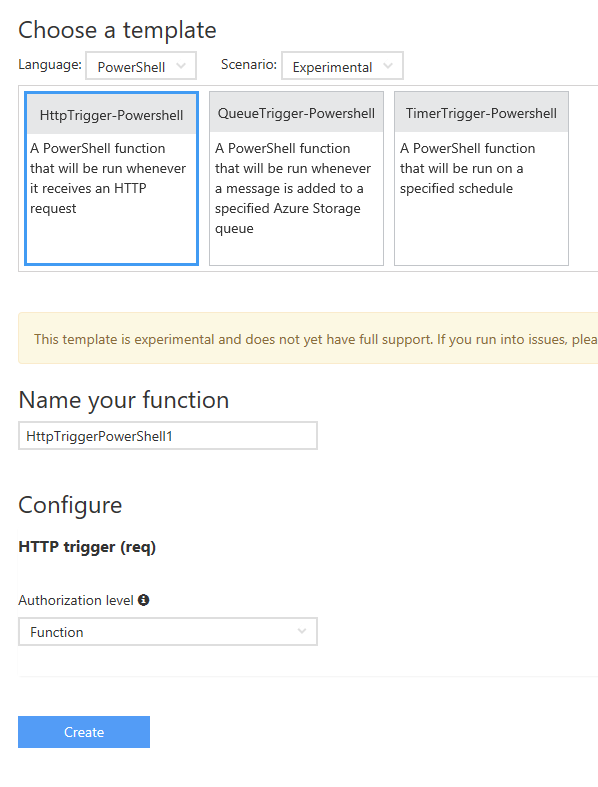598x787 pixels.
Task: Click the TimerTrigger-Powershell card title header
Action: tap(481, 113)
